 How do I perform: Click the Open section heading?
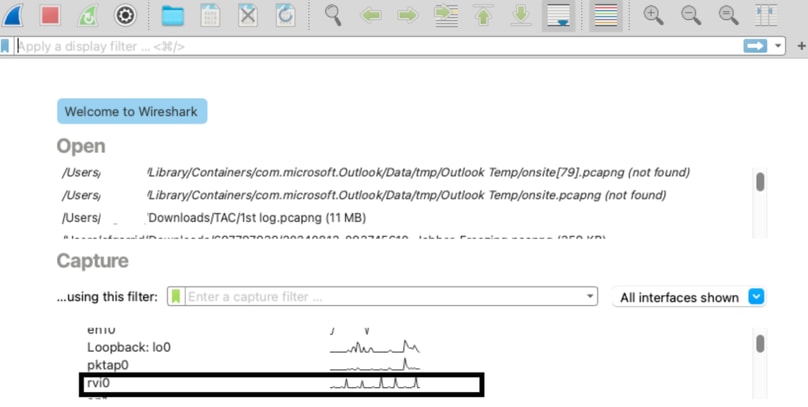81,146
